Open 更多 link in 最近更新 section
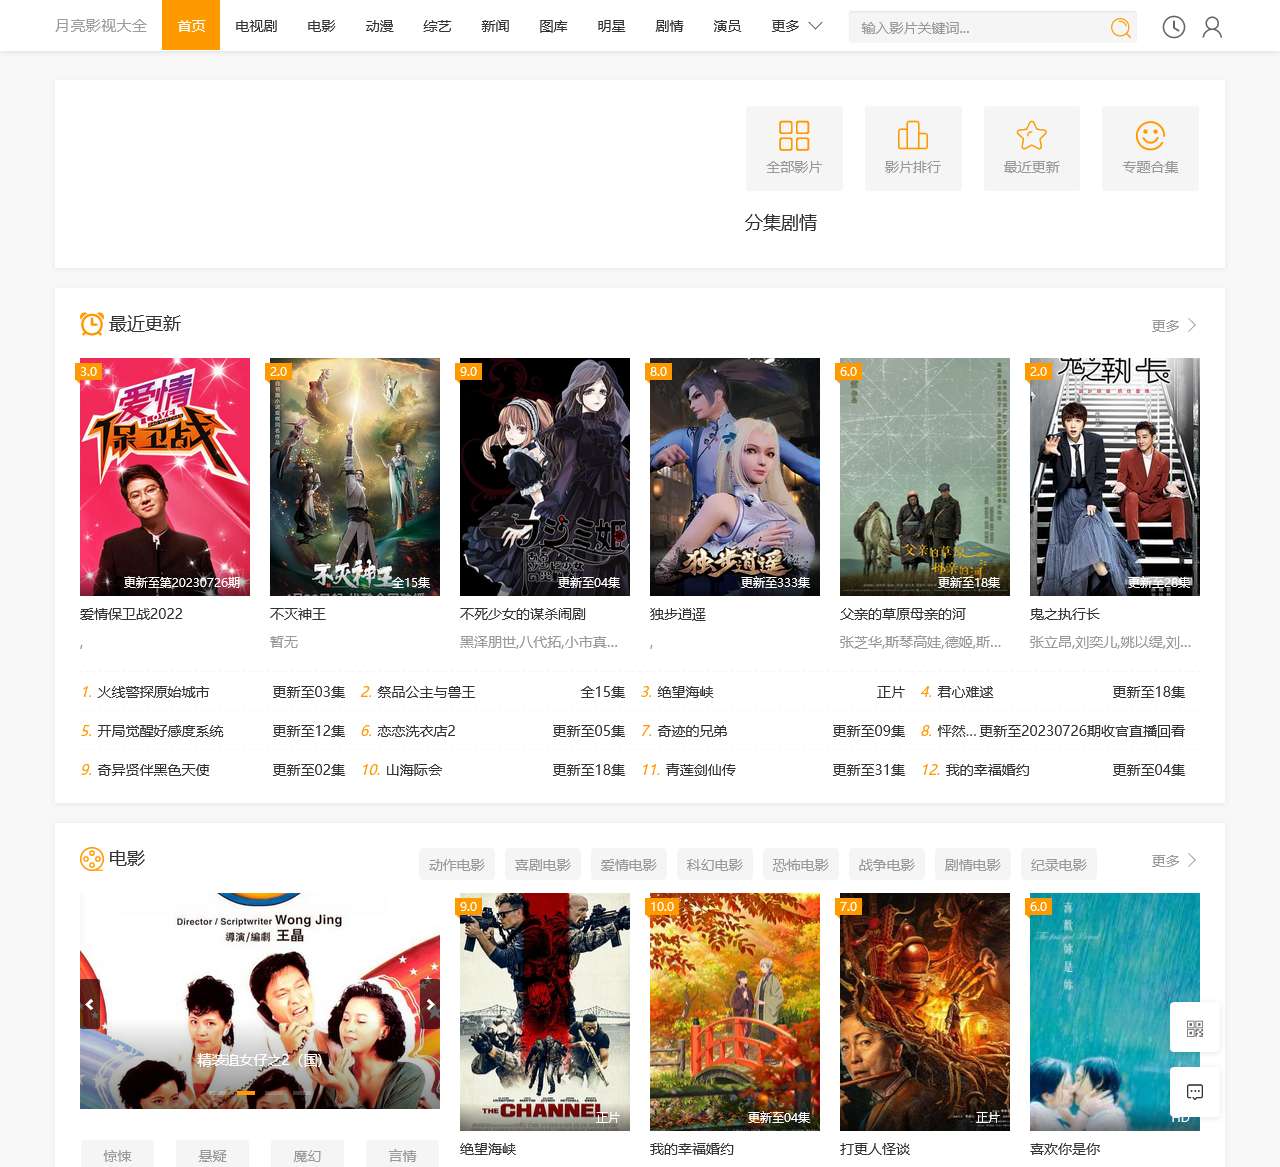This screenshot has height=1167, width=1280. [x=1174, y=326]
